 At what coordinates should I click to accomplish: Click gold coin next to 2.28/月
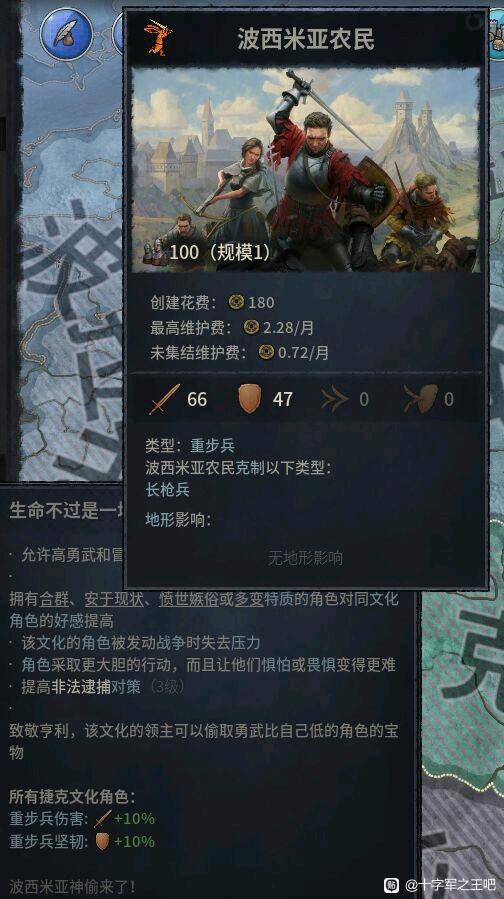click(x=251, y=327)
